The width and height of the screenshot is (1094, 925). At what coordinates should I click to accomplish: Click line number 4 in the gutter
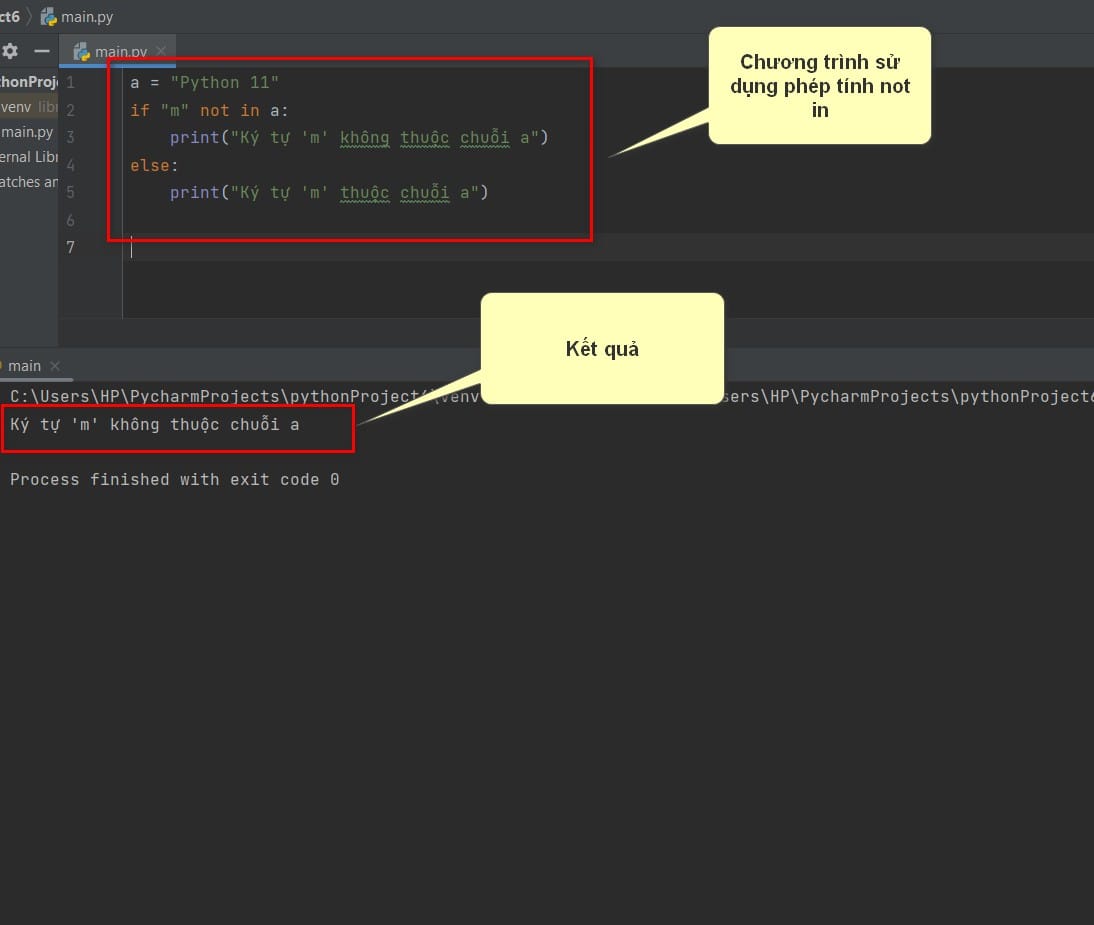click(70, 165)
